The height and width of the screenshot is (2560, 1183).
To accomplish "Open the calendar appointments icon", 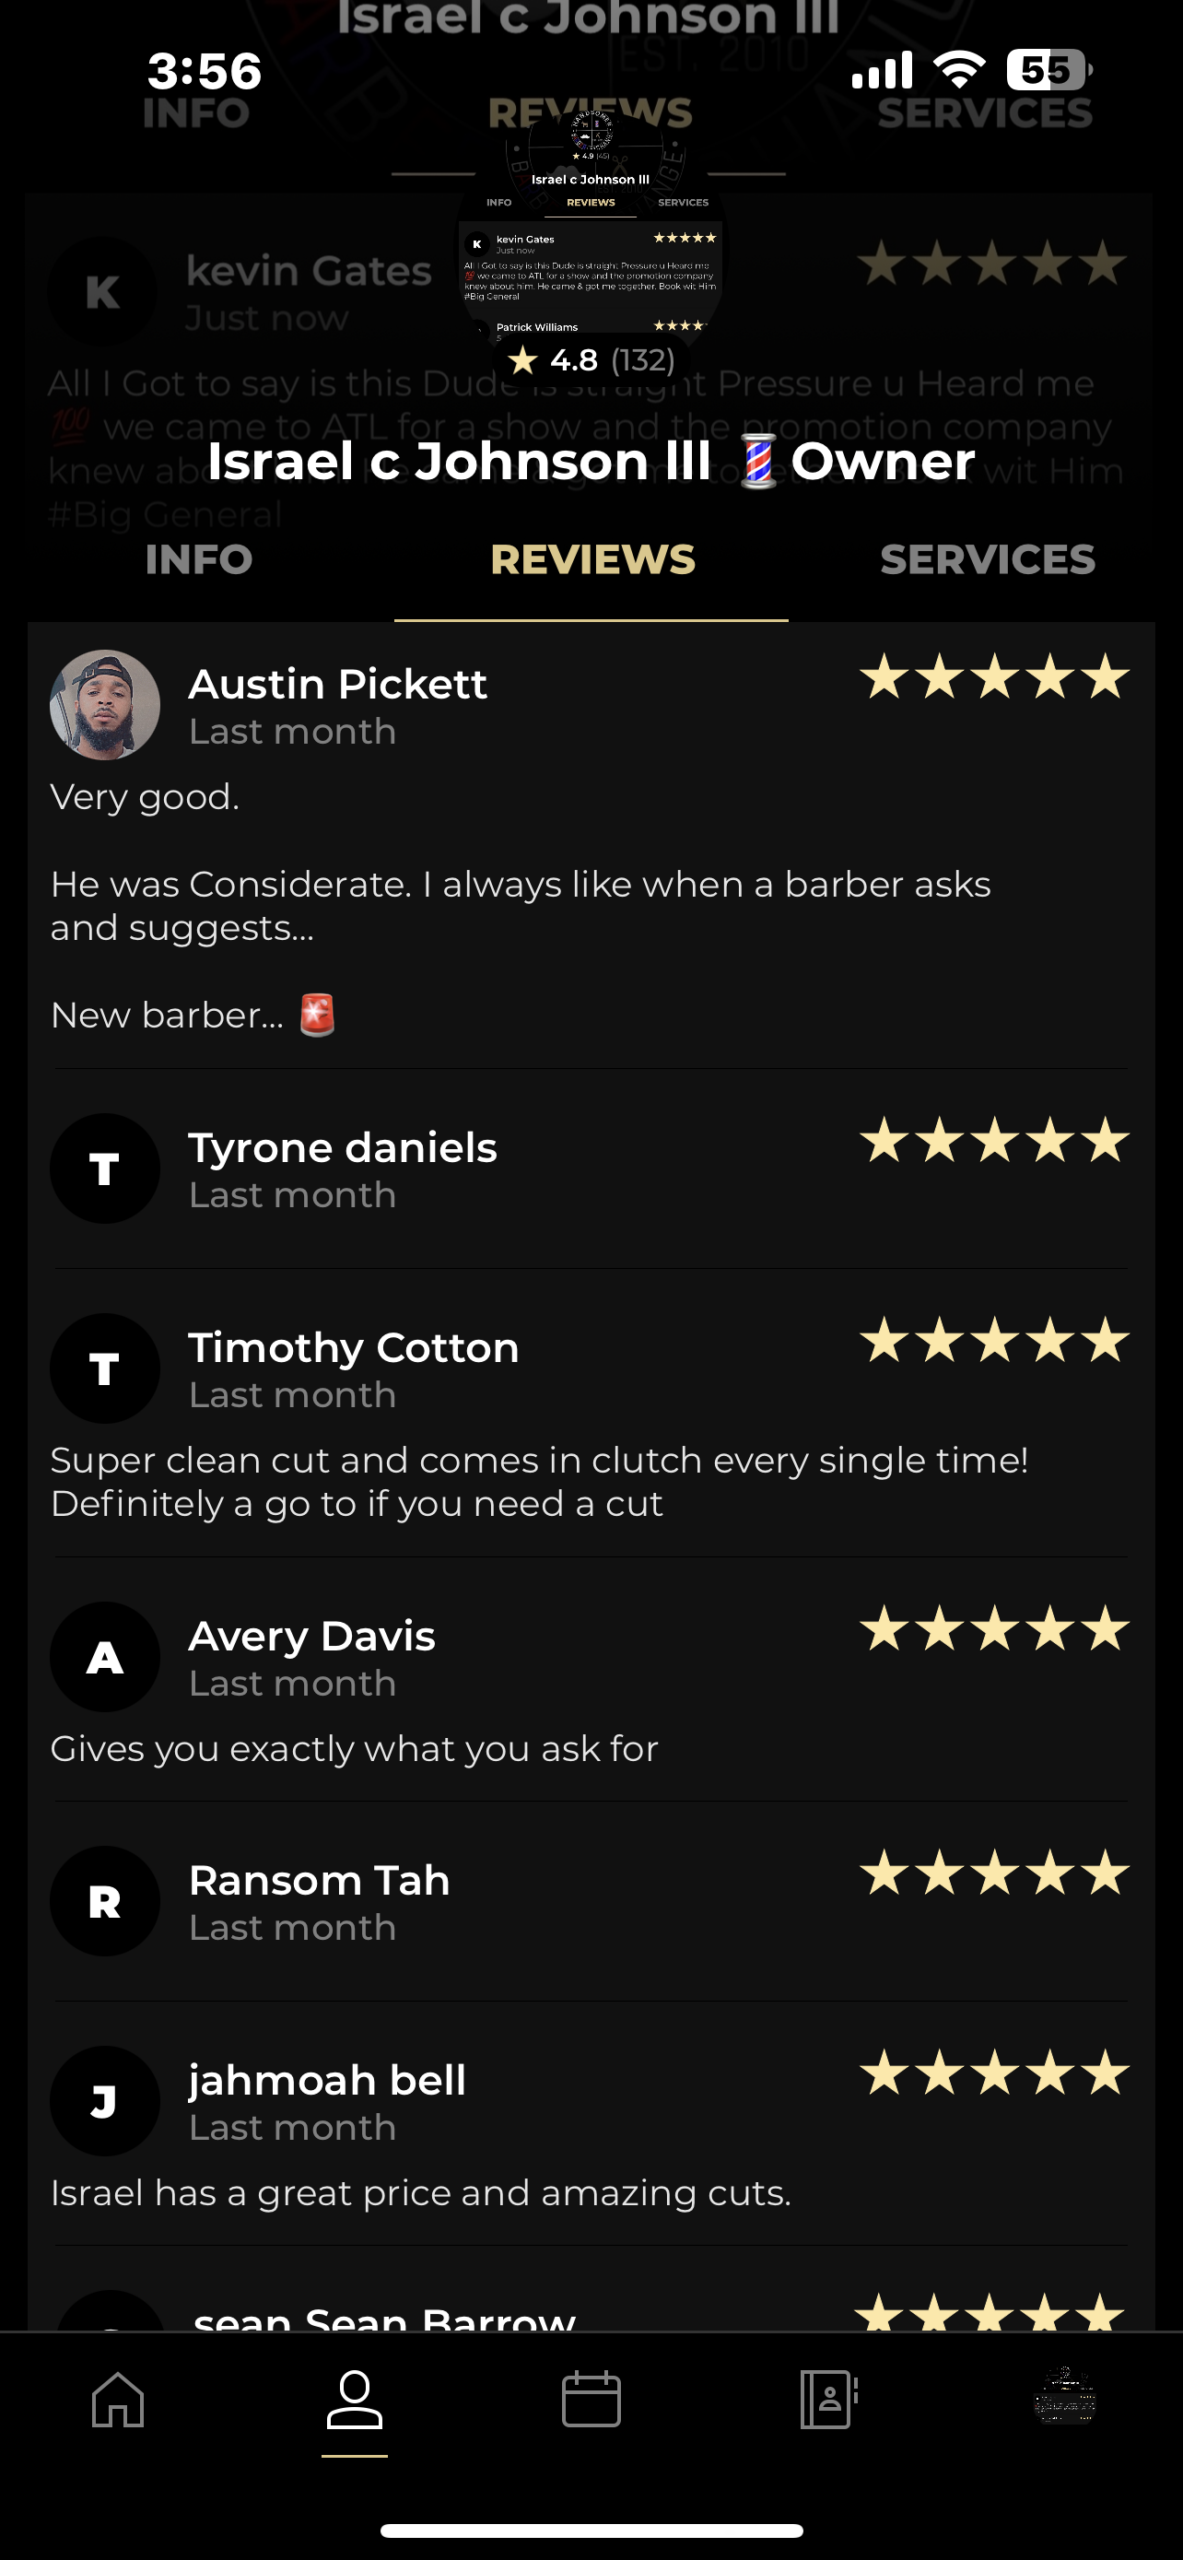I will [591, 2400].
